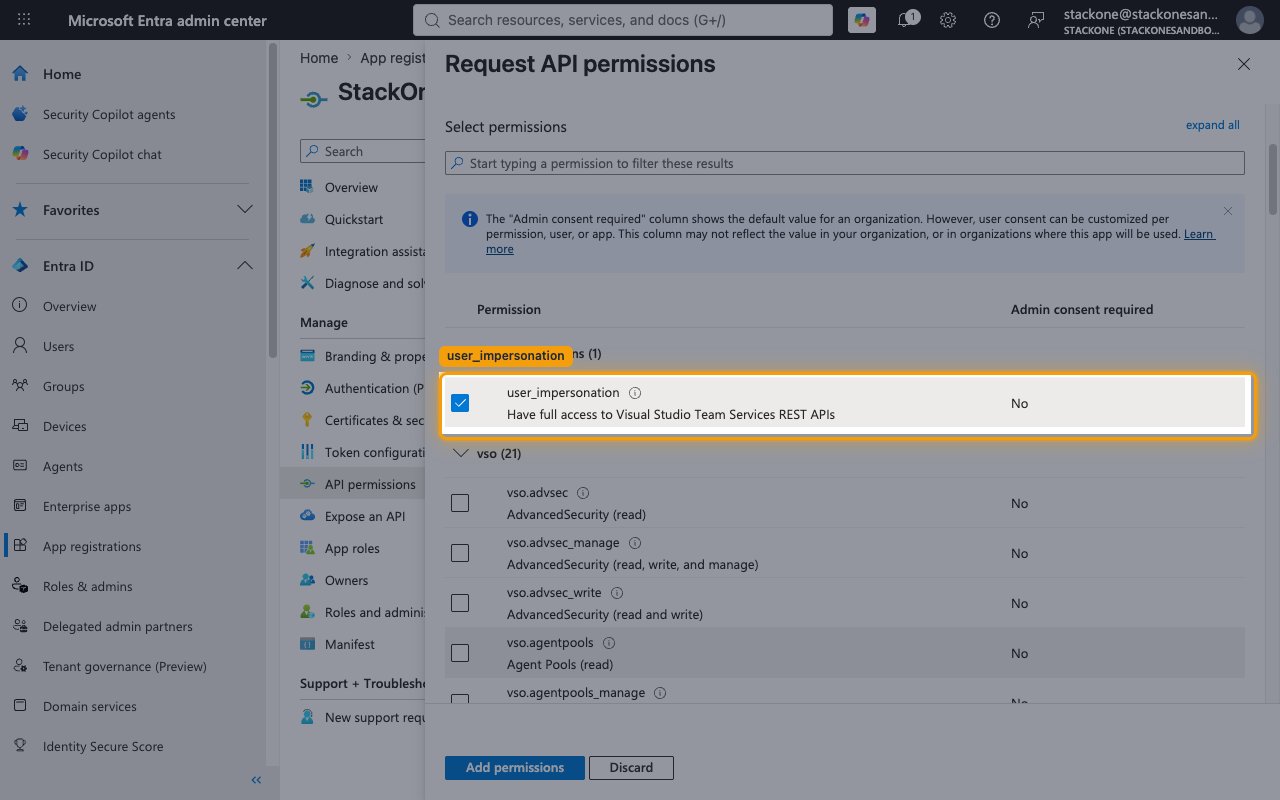Image resolution: width=1280 pixels, height=800 pixels.
Task: Open the app launcher waffle icon
Action: coord(24,20)
